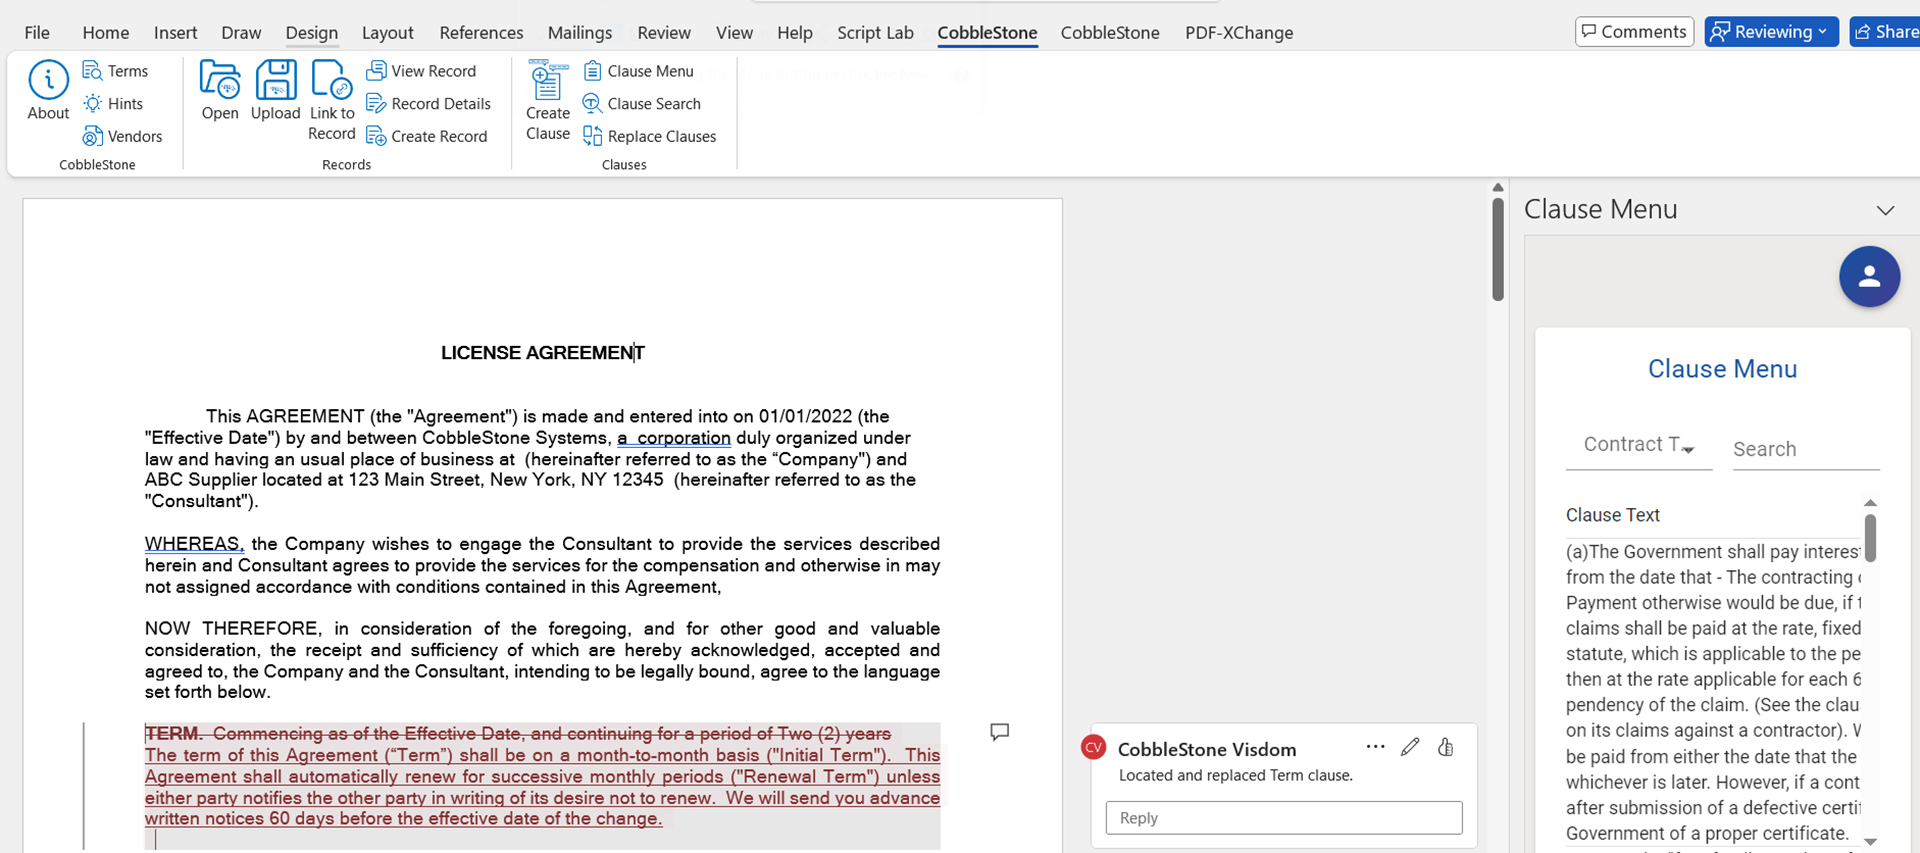Switch to the Home tab

pyautogui.click(x=105, y=33)
